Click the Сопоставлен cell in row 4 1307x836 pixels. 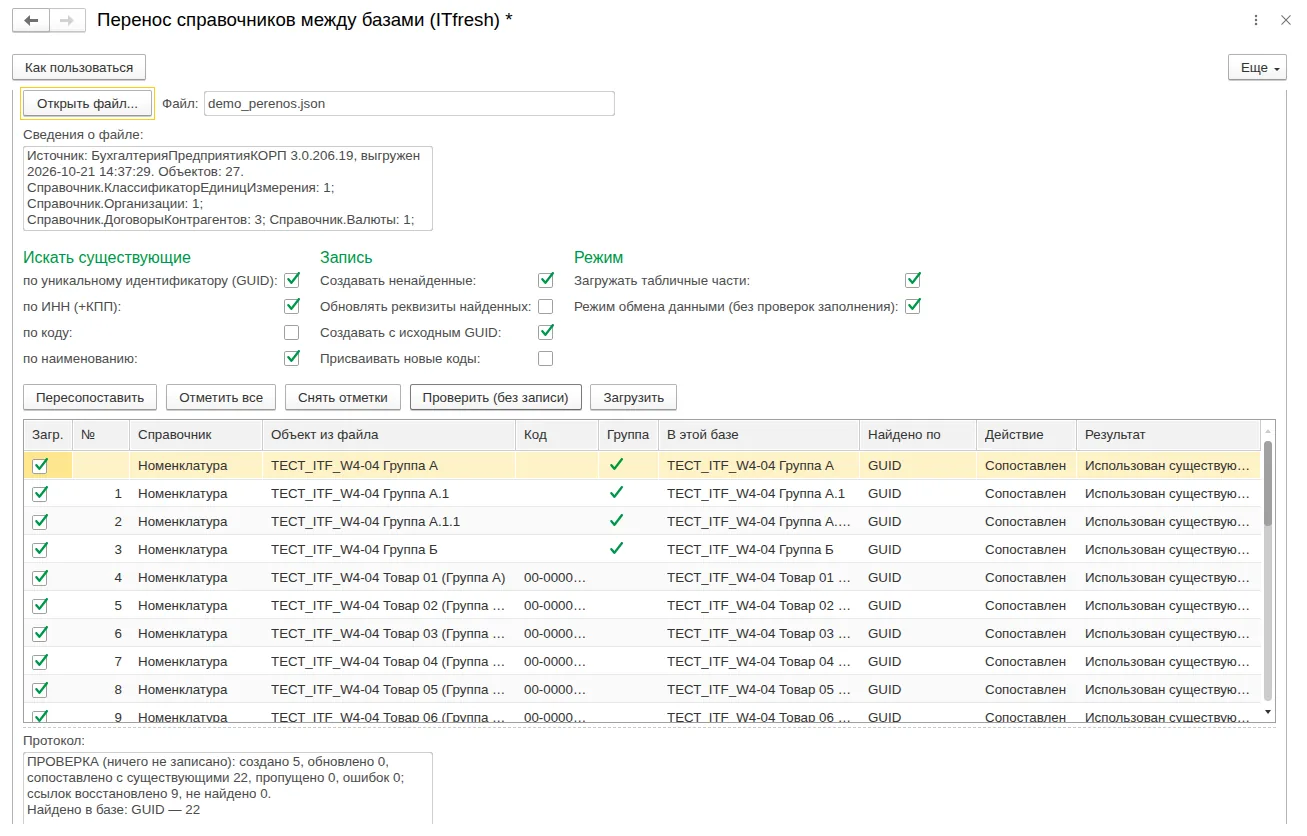1025,577
